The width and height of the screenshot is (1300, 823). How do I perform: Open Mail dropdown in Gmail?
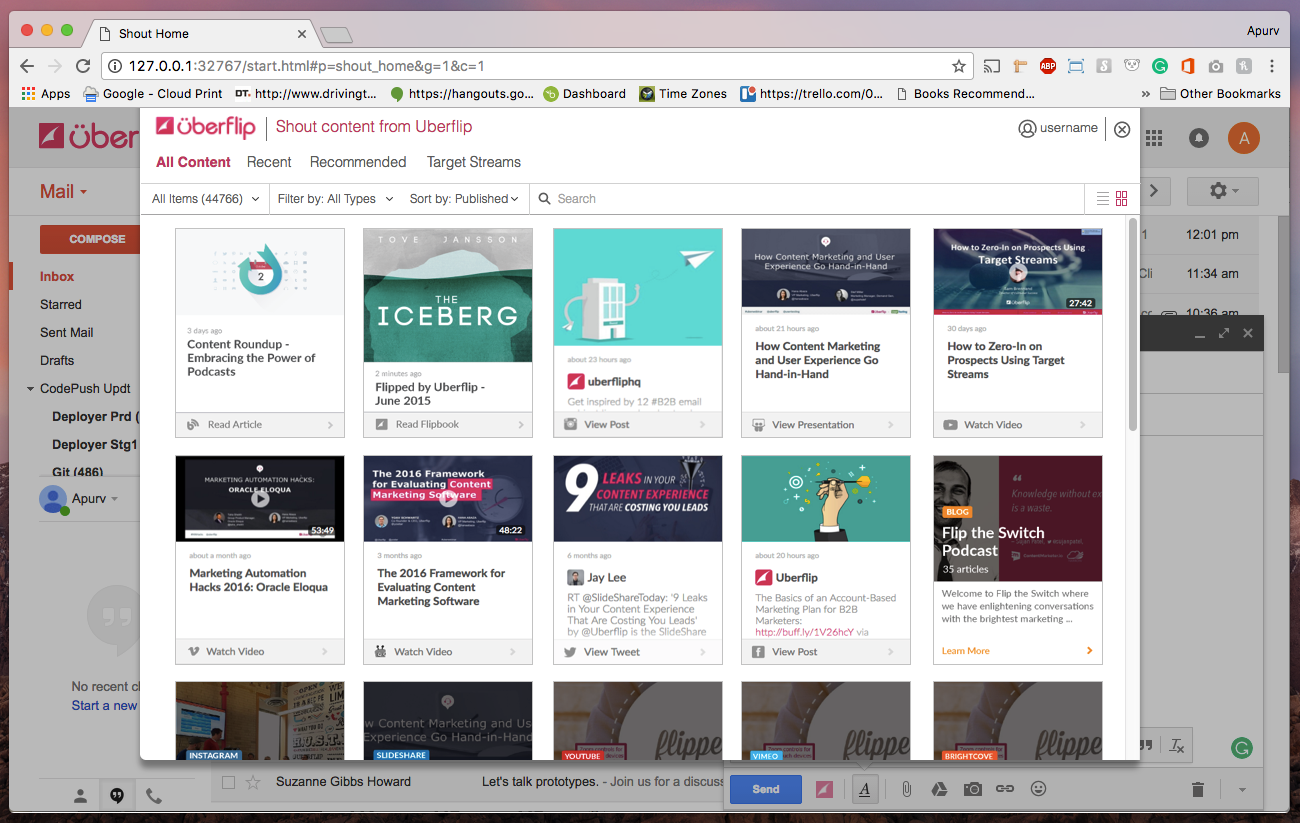click(64, 191)
